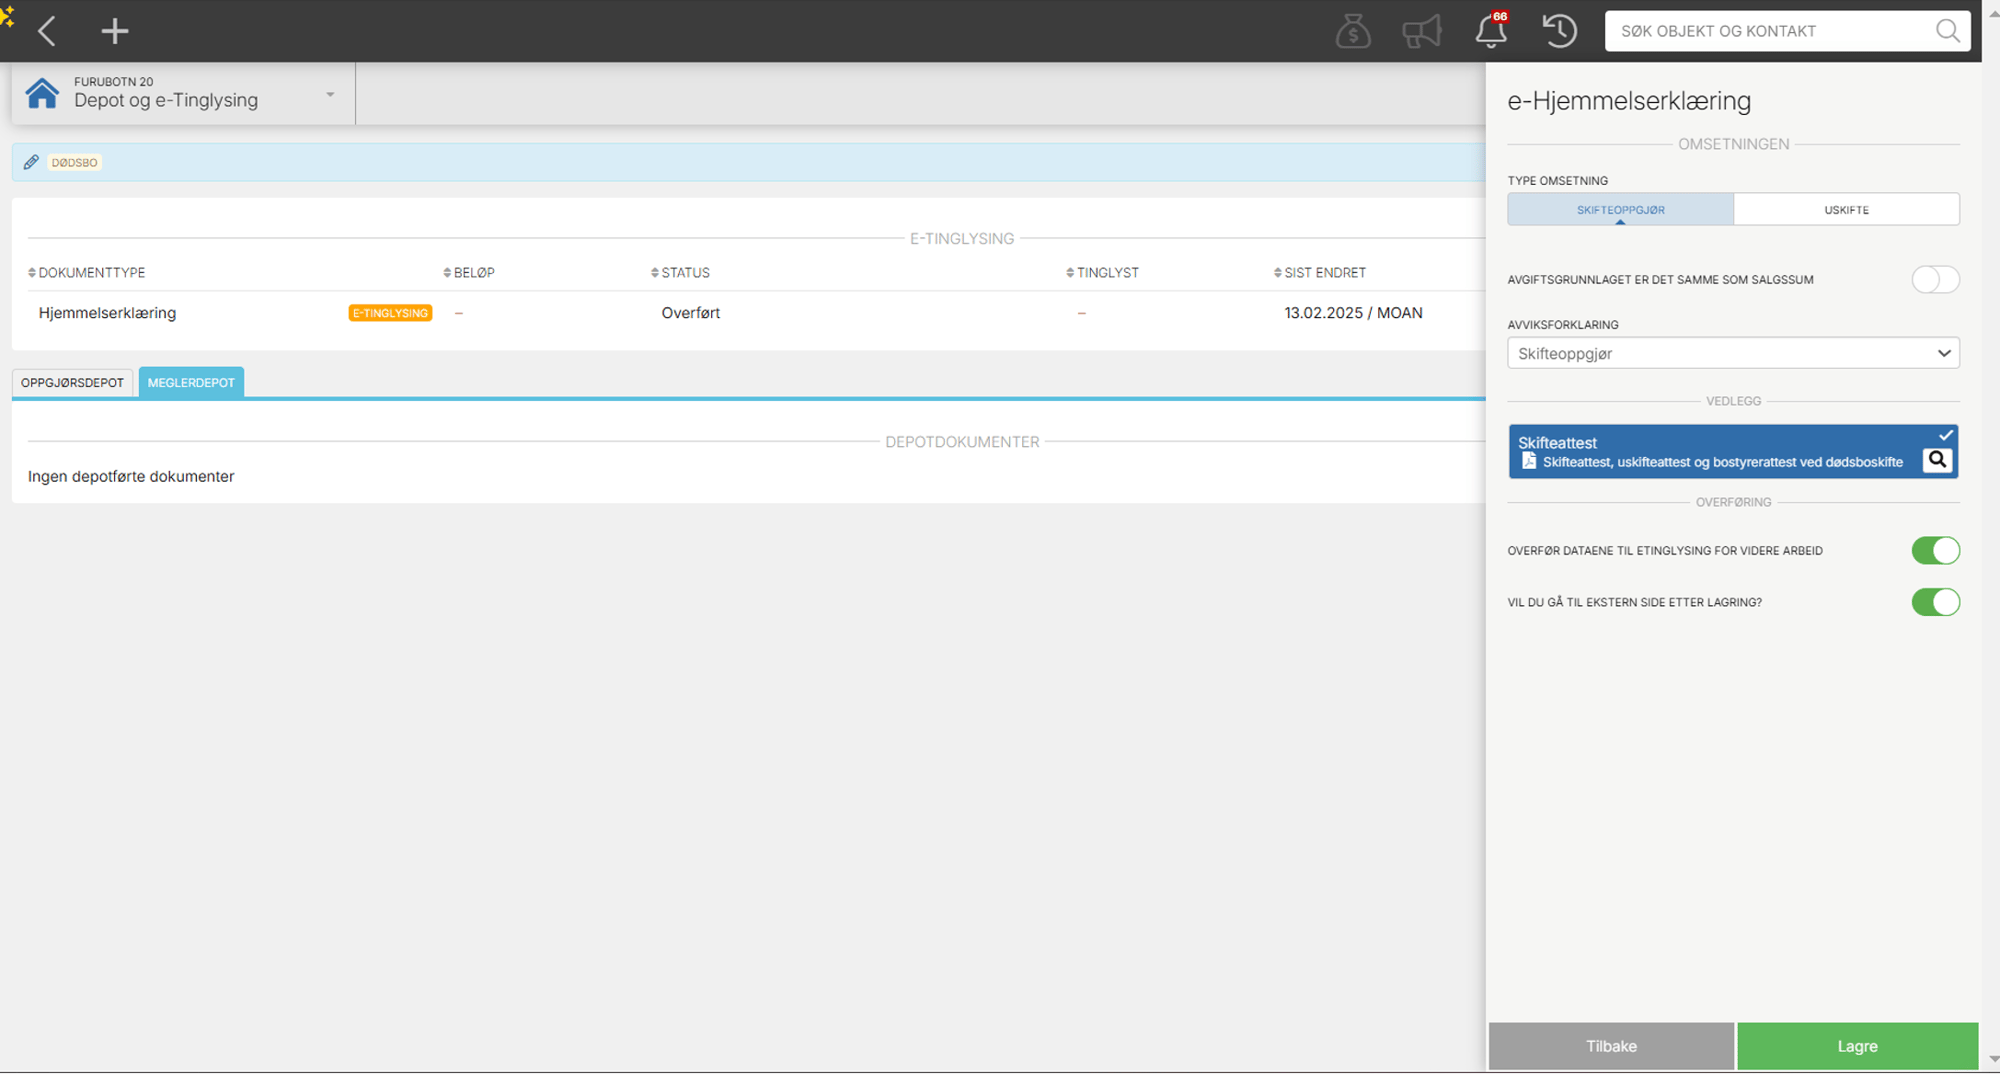Expand the Depot og e-Tinglysing dropdown
The height and width of the screenshot is (1074, 2000).
click(330, 95)
